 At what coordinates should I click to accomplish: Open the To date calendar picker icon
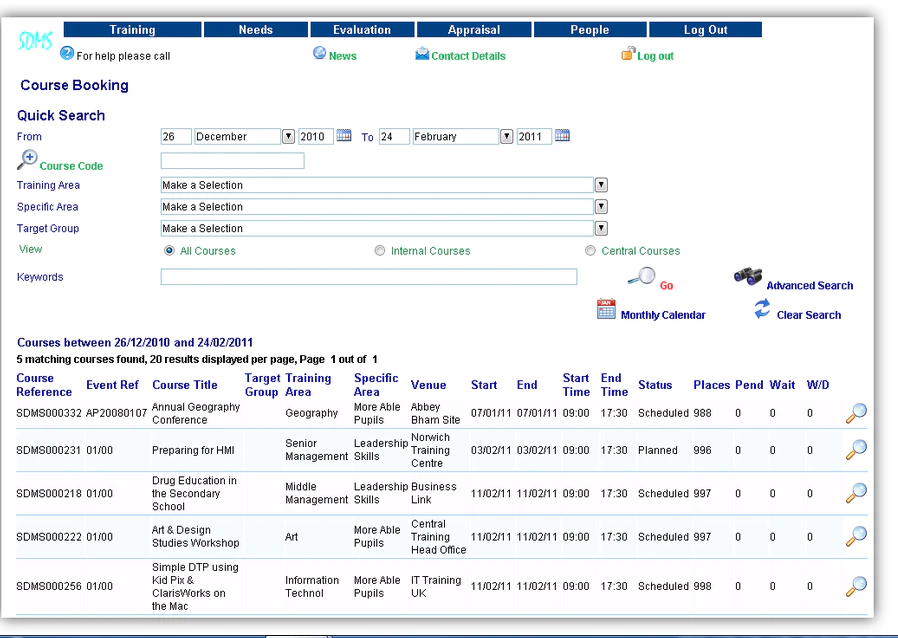click(562, 136)
